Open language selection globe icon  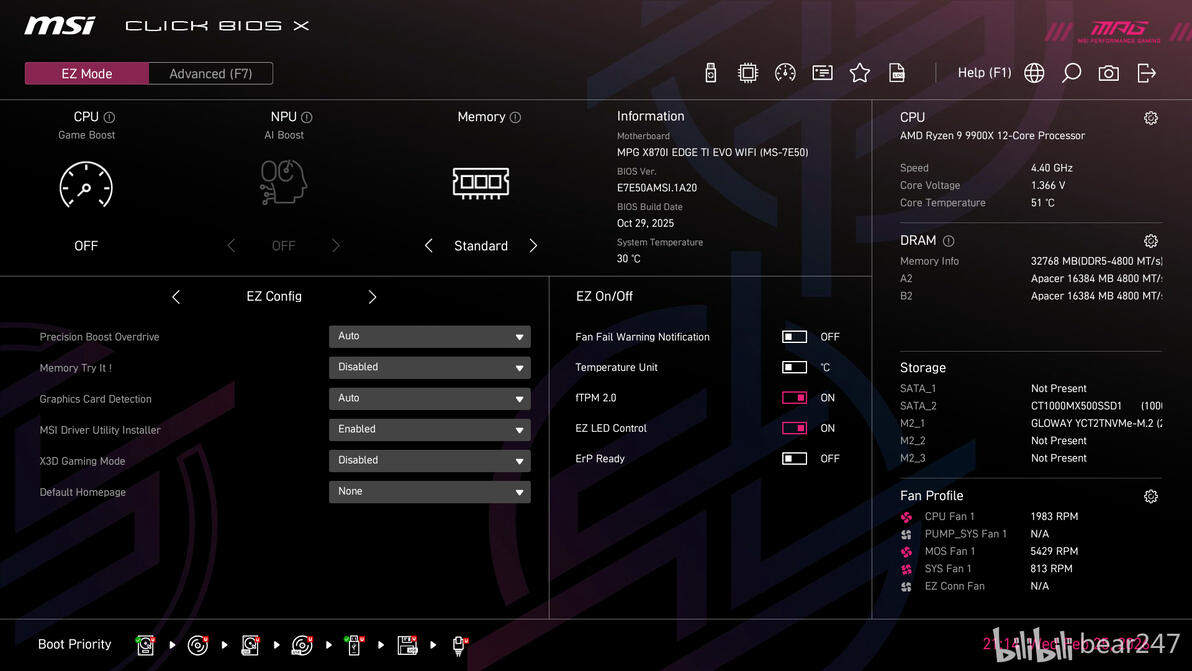pos(1034,73)
